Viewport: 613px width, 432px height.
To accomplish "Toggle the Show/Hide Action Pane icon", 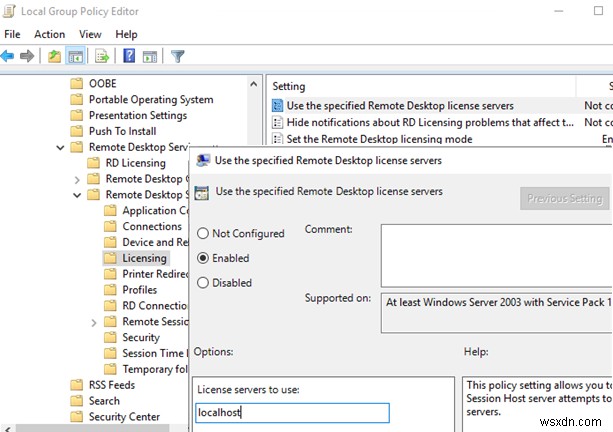I will (150, 56).
